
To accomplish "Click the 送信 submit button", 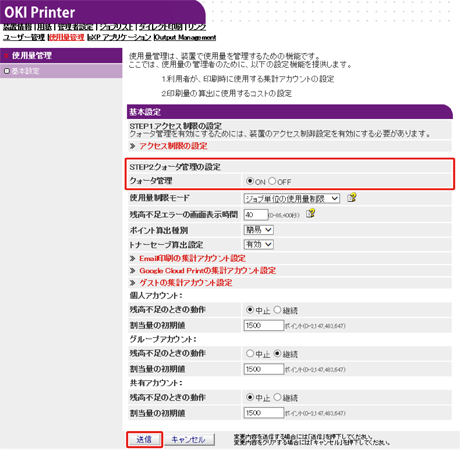I will pos(144,439).
